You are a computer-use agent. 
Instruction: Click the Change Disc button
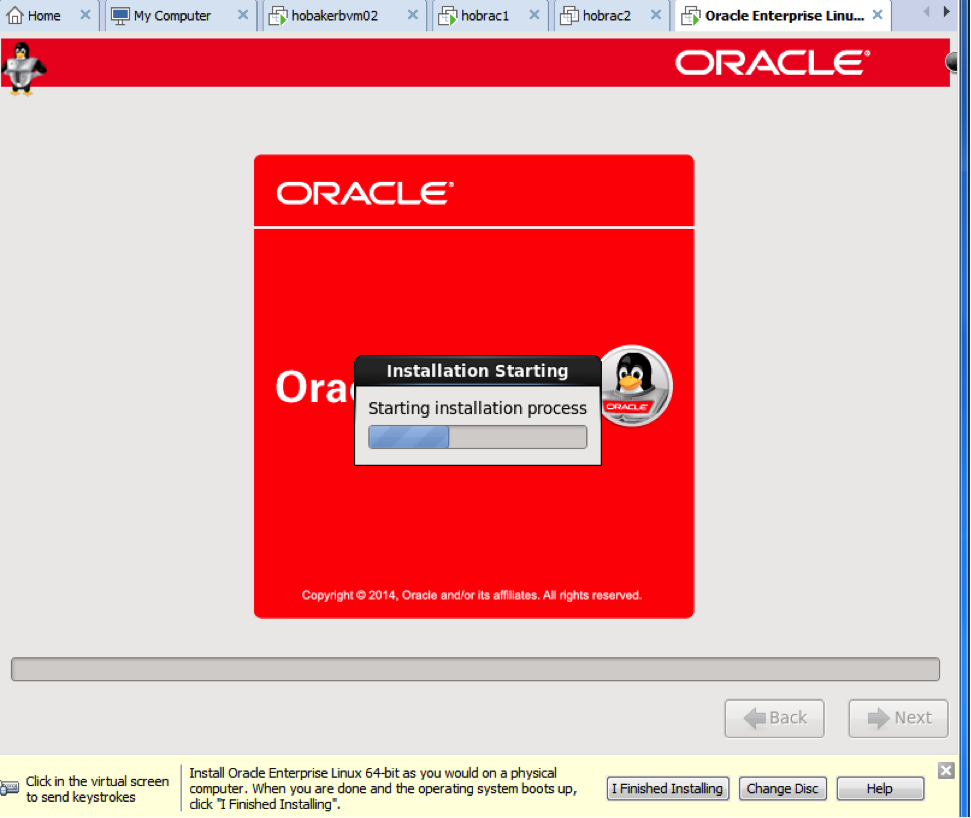[x=782, y=788]
